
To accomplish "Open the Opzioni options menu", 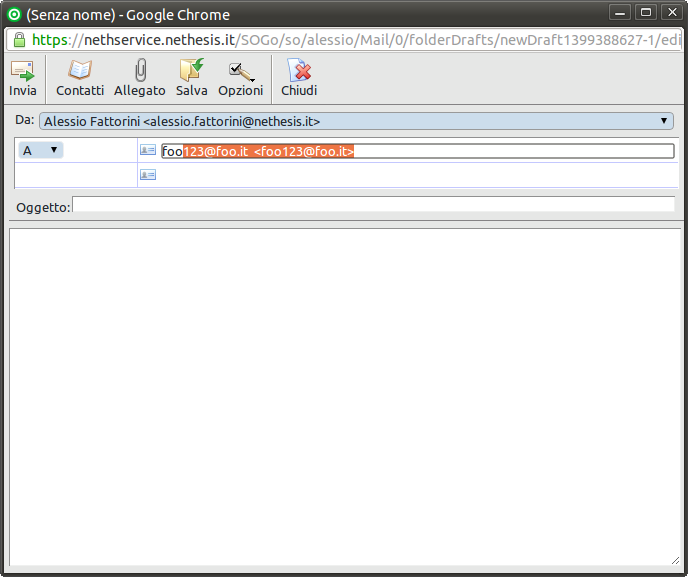I will pyautogui.click(x=240, y=72).
